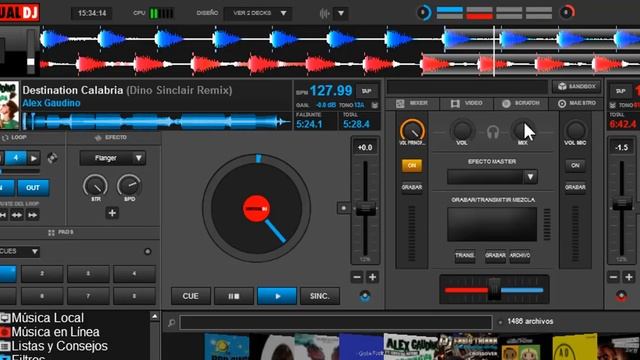Open the Música en Línea folder
The width and height of the screenshot is (640, 360).
(x=50, y=331)
